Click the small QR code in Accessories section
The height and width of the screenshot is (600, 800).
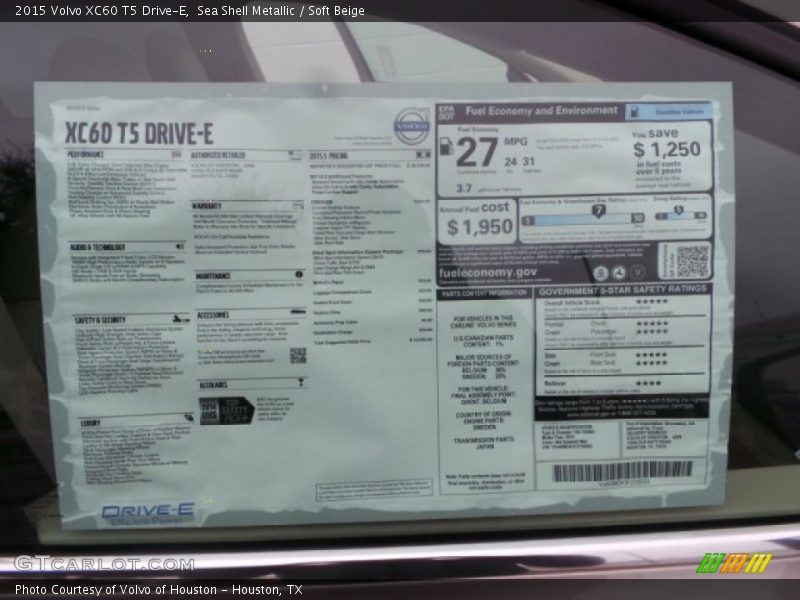tap(298, 356)
